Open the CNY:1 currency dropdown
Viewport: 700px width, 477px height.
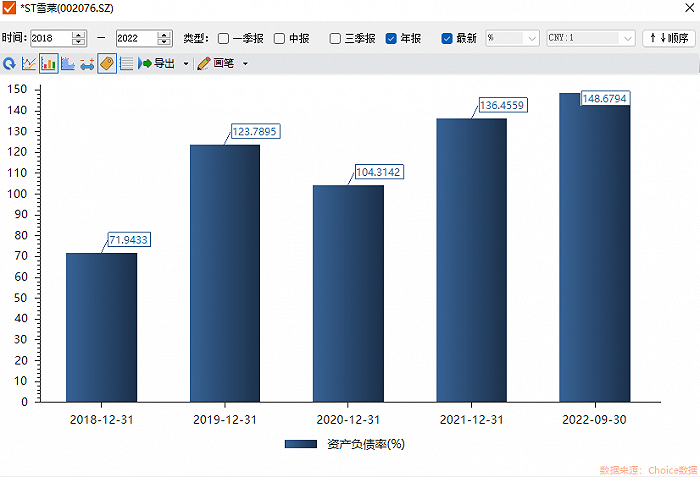(590, 38)
